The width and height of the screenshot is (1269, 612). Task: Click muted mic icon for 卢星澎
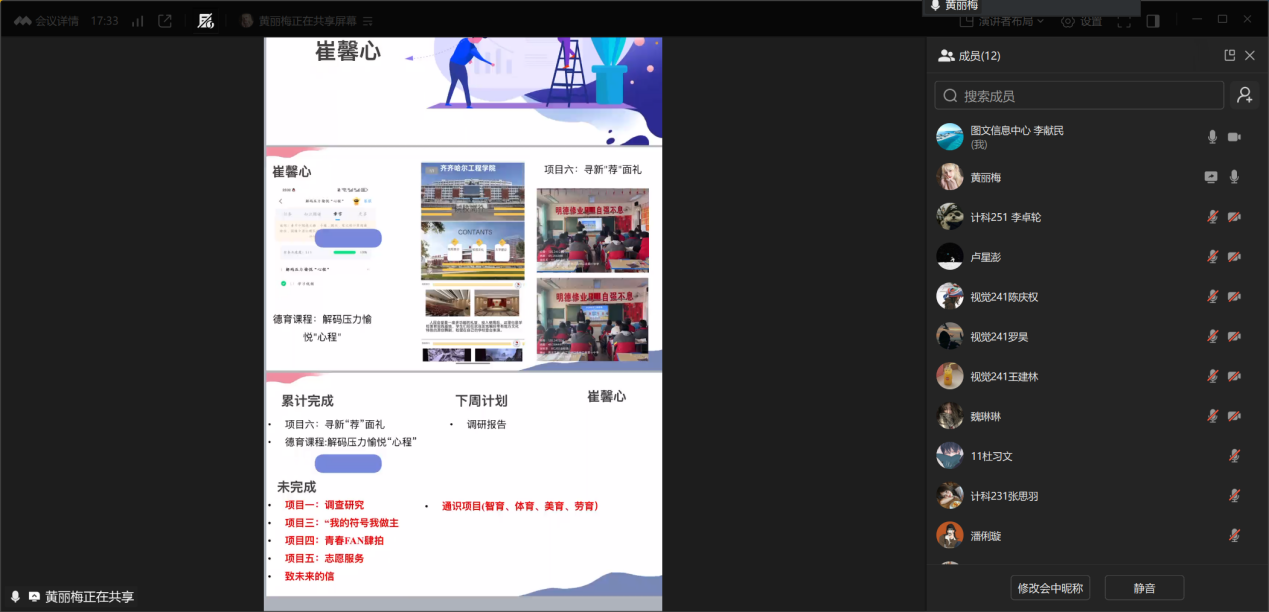click(1212, 257)
